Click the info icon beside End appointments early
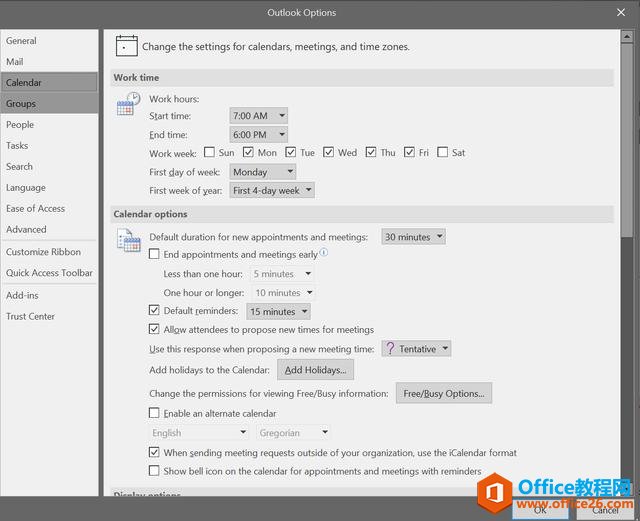The width and height of the screenshot is (640, 521). click(324, 253)
